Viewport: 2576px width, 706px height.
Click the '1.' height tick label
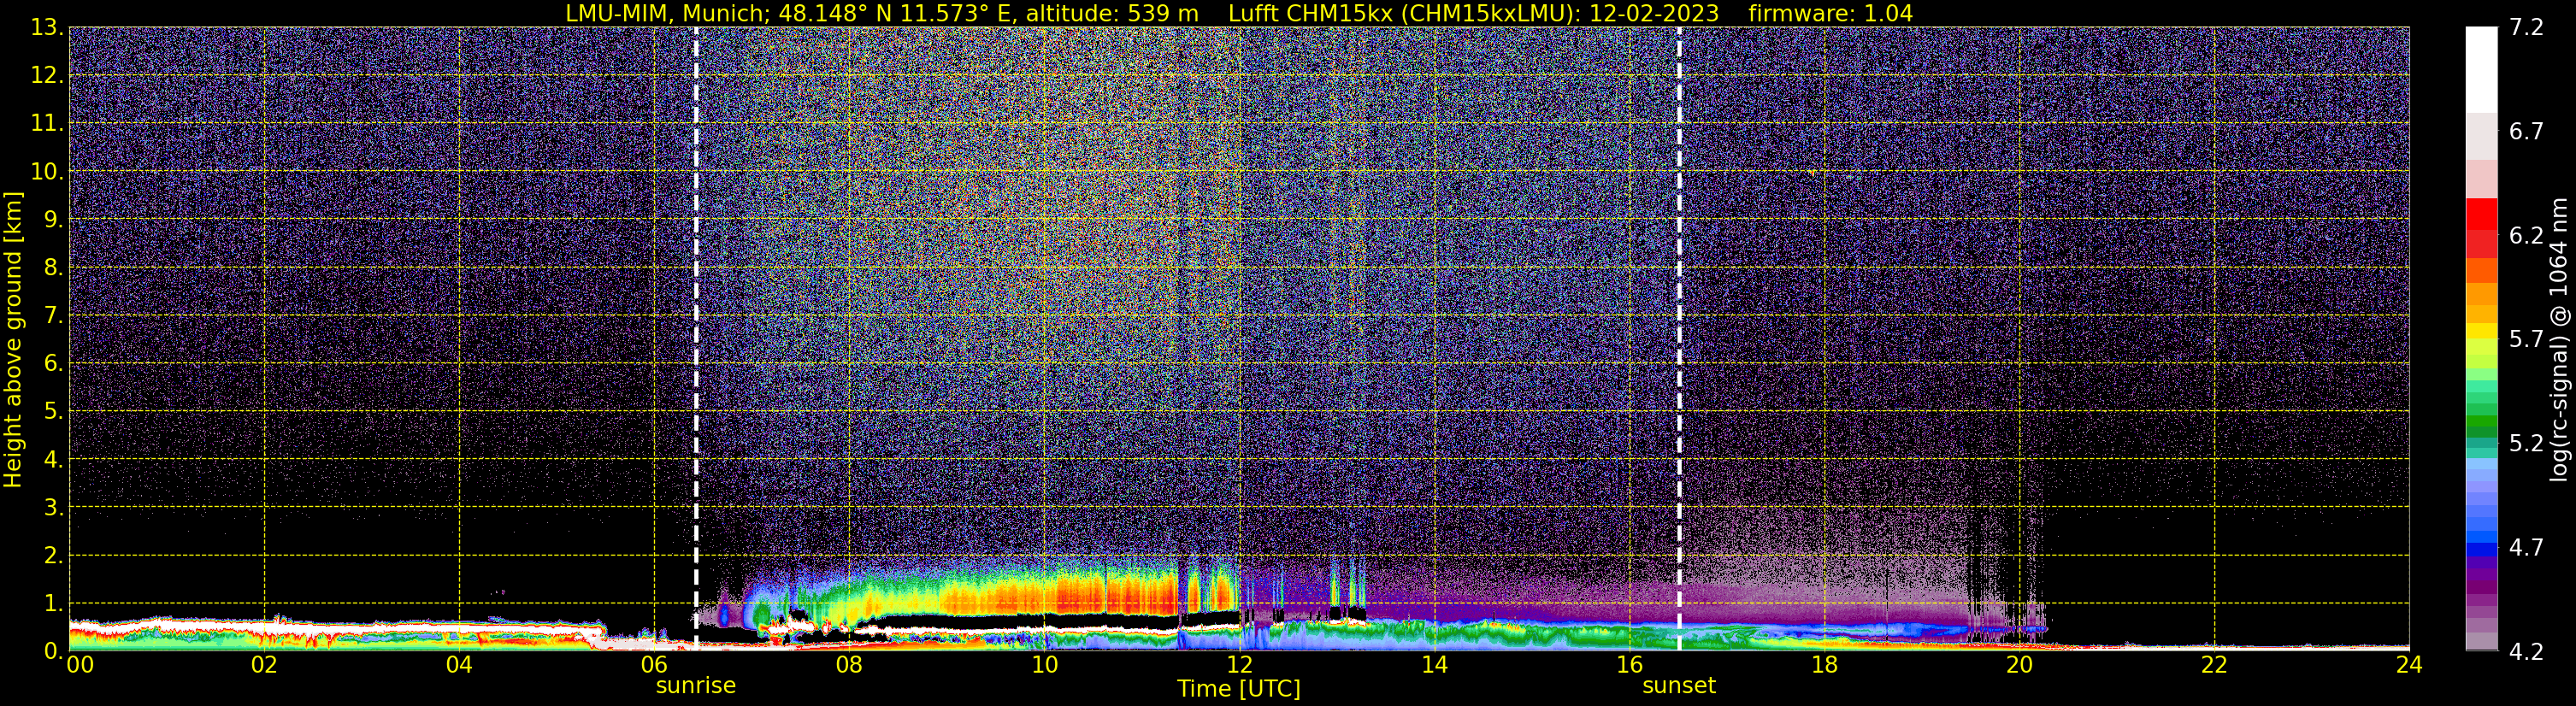[x=54, y=603]
